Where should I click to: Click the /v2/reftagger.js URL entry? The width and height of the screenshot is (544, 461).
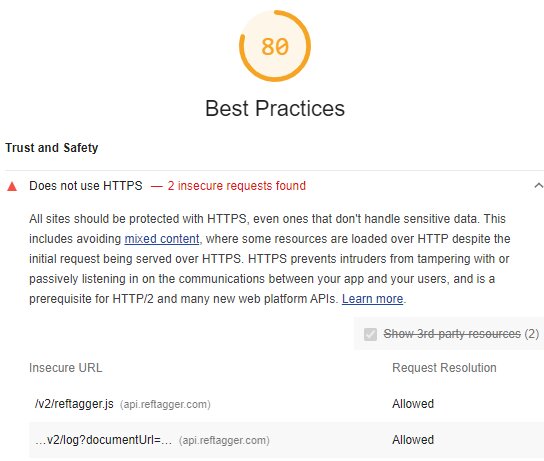(74, 404)
